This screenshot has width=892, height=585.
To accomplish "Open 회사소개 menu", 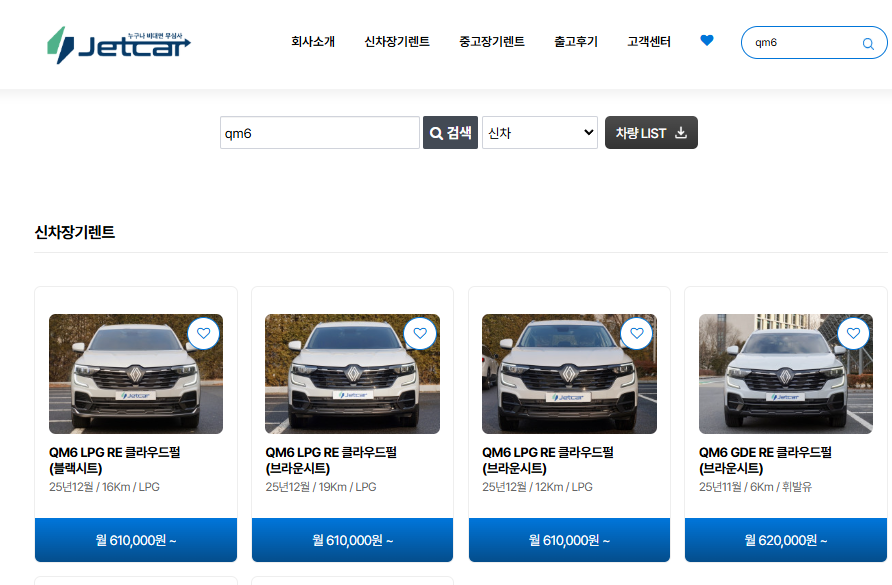I will coord(313,42).
